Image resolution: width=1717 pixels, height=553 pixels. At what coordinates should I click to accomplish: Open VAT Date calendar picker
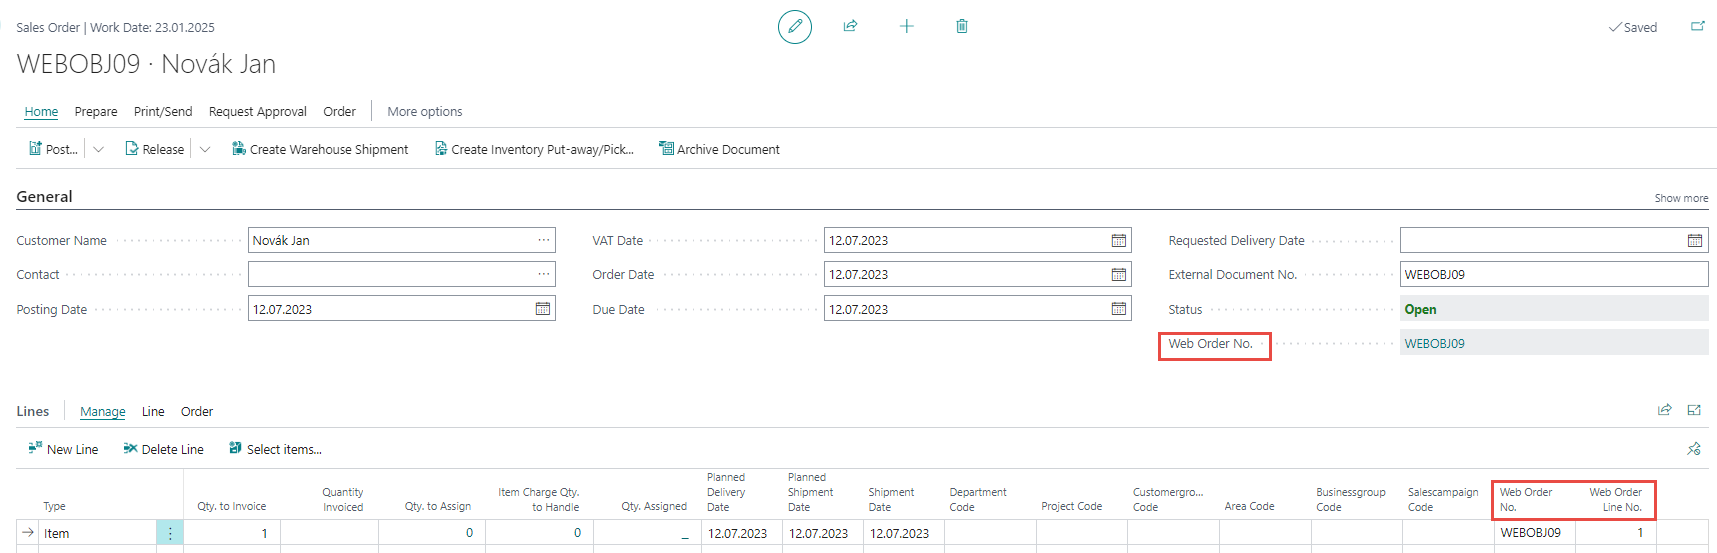click(1118, 241)
